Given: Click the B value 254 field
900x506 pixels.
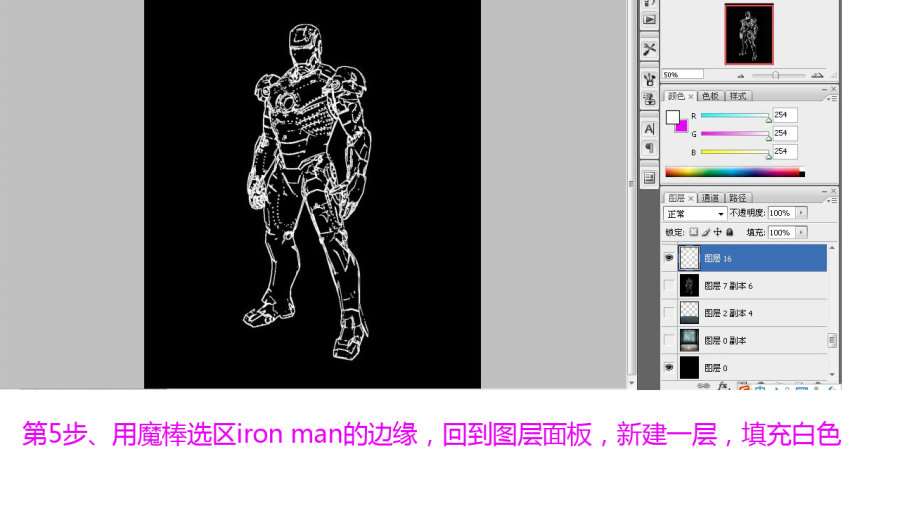Looking at the screenshot, I should pyautogui.click(x=785, y=151).
